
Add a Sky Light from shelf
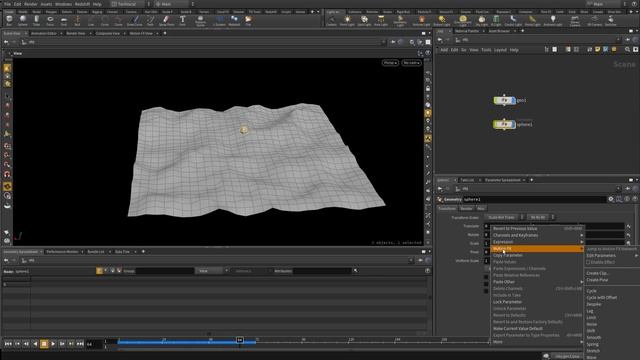pos(482,20)
